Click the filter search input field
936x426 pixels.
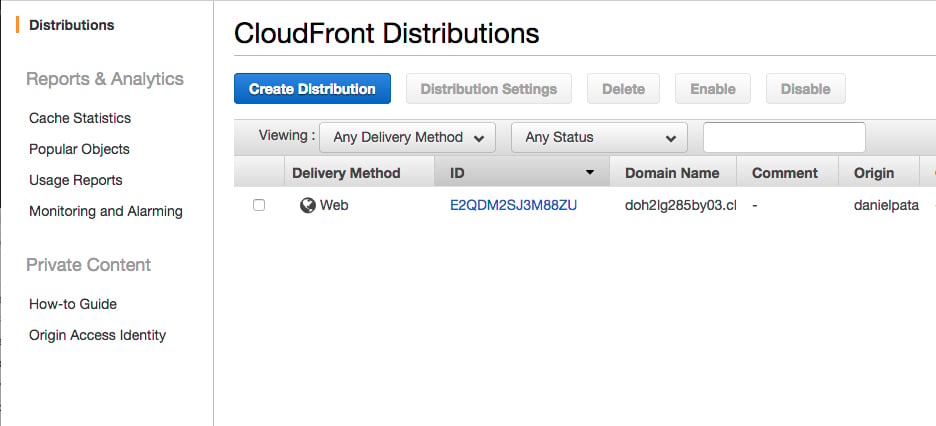pyautogui.click(x=784, y=138)
